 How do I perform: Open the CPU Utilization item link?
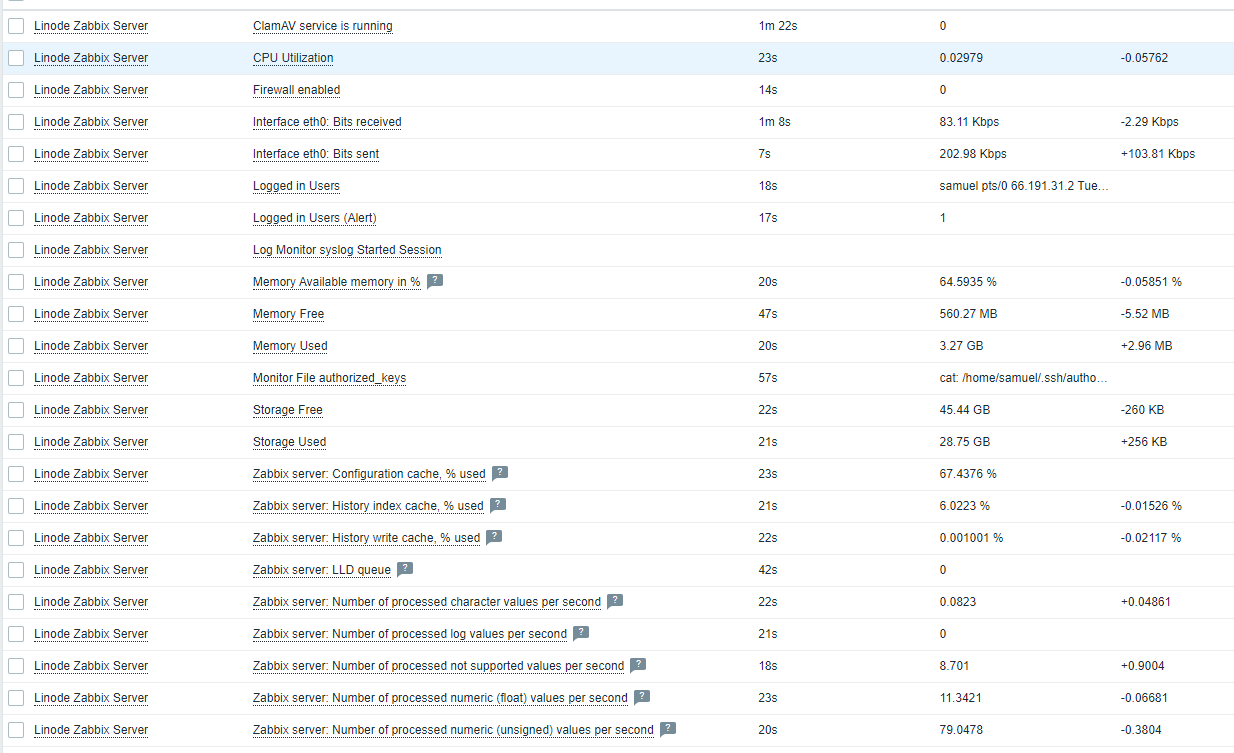[293, 58]
